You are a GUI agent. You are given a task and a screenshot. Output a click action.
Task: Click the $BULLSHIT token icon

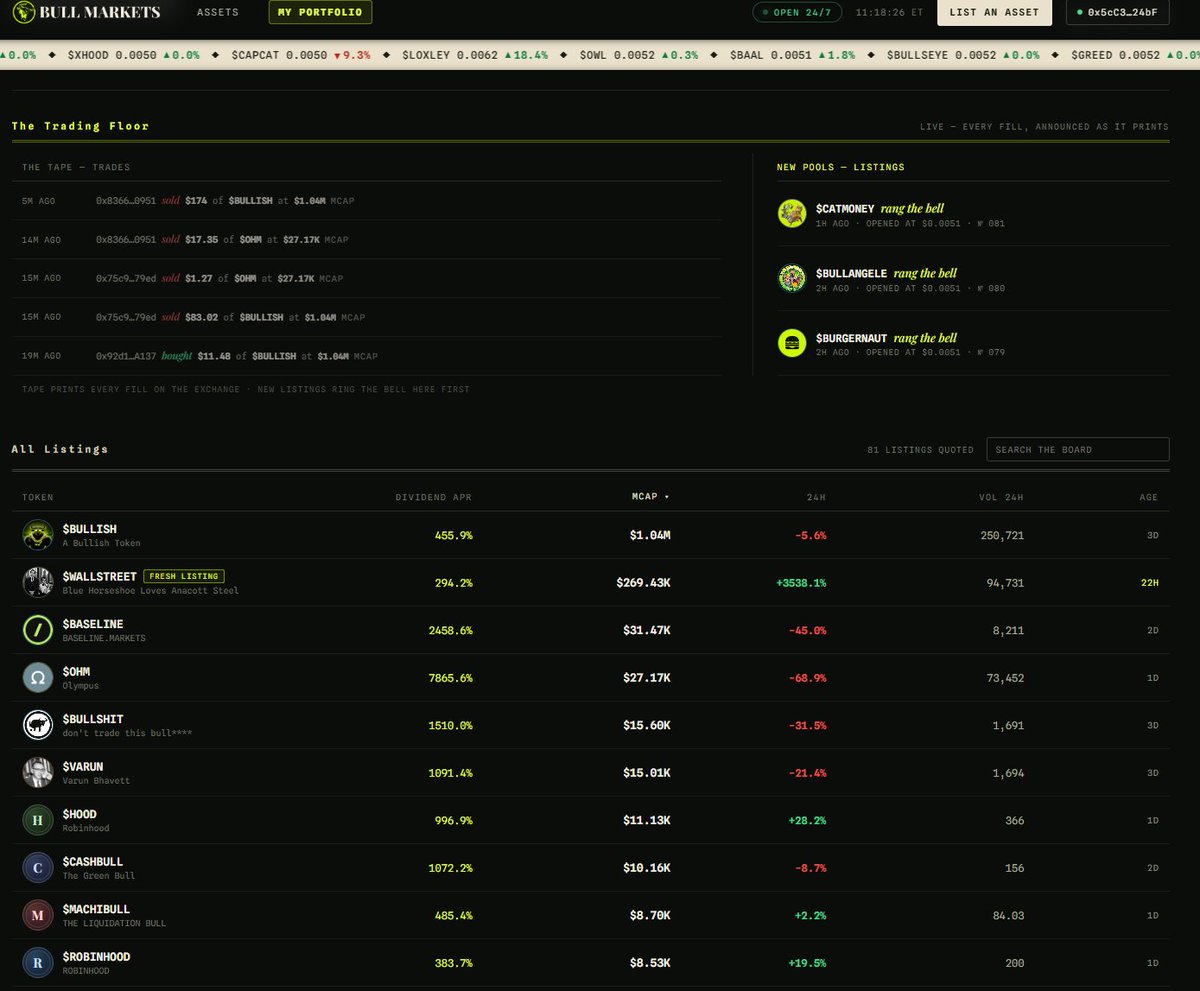click(x=37, y=725)
